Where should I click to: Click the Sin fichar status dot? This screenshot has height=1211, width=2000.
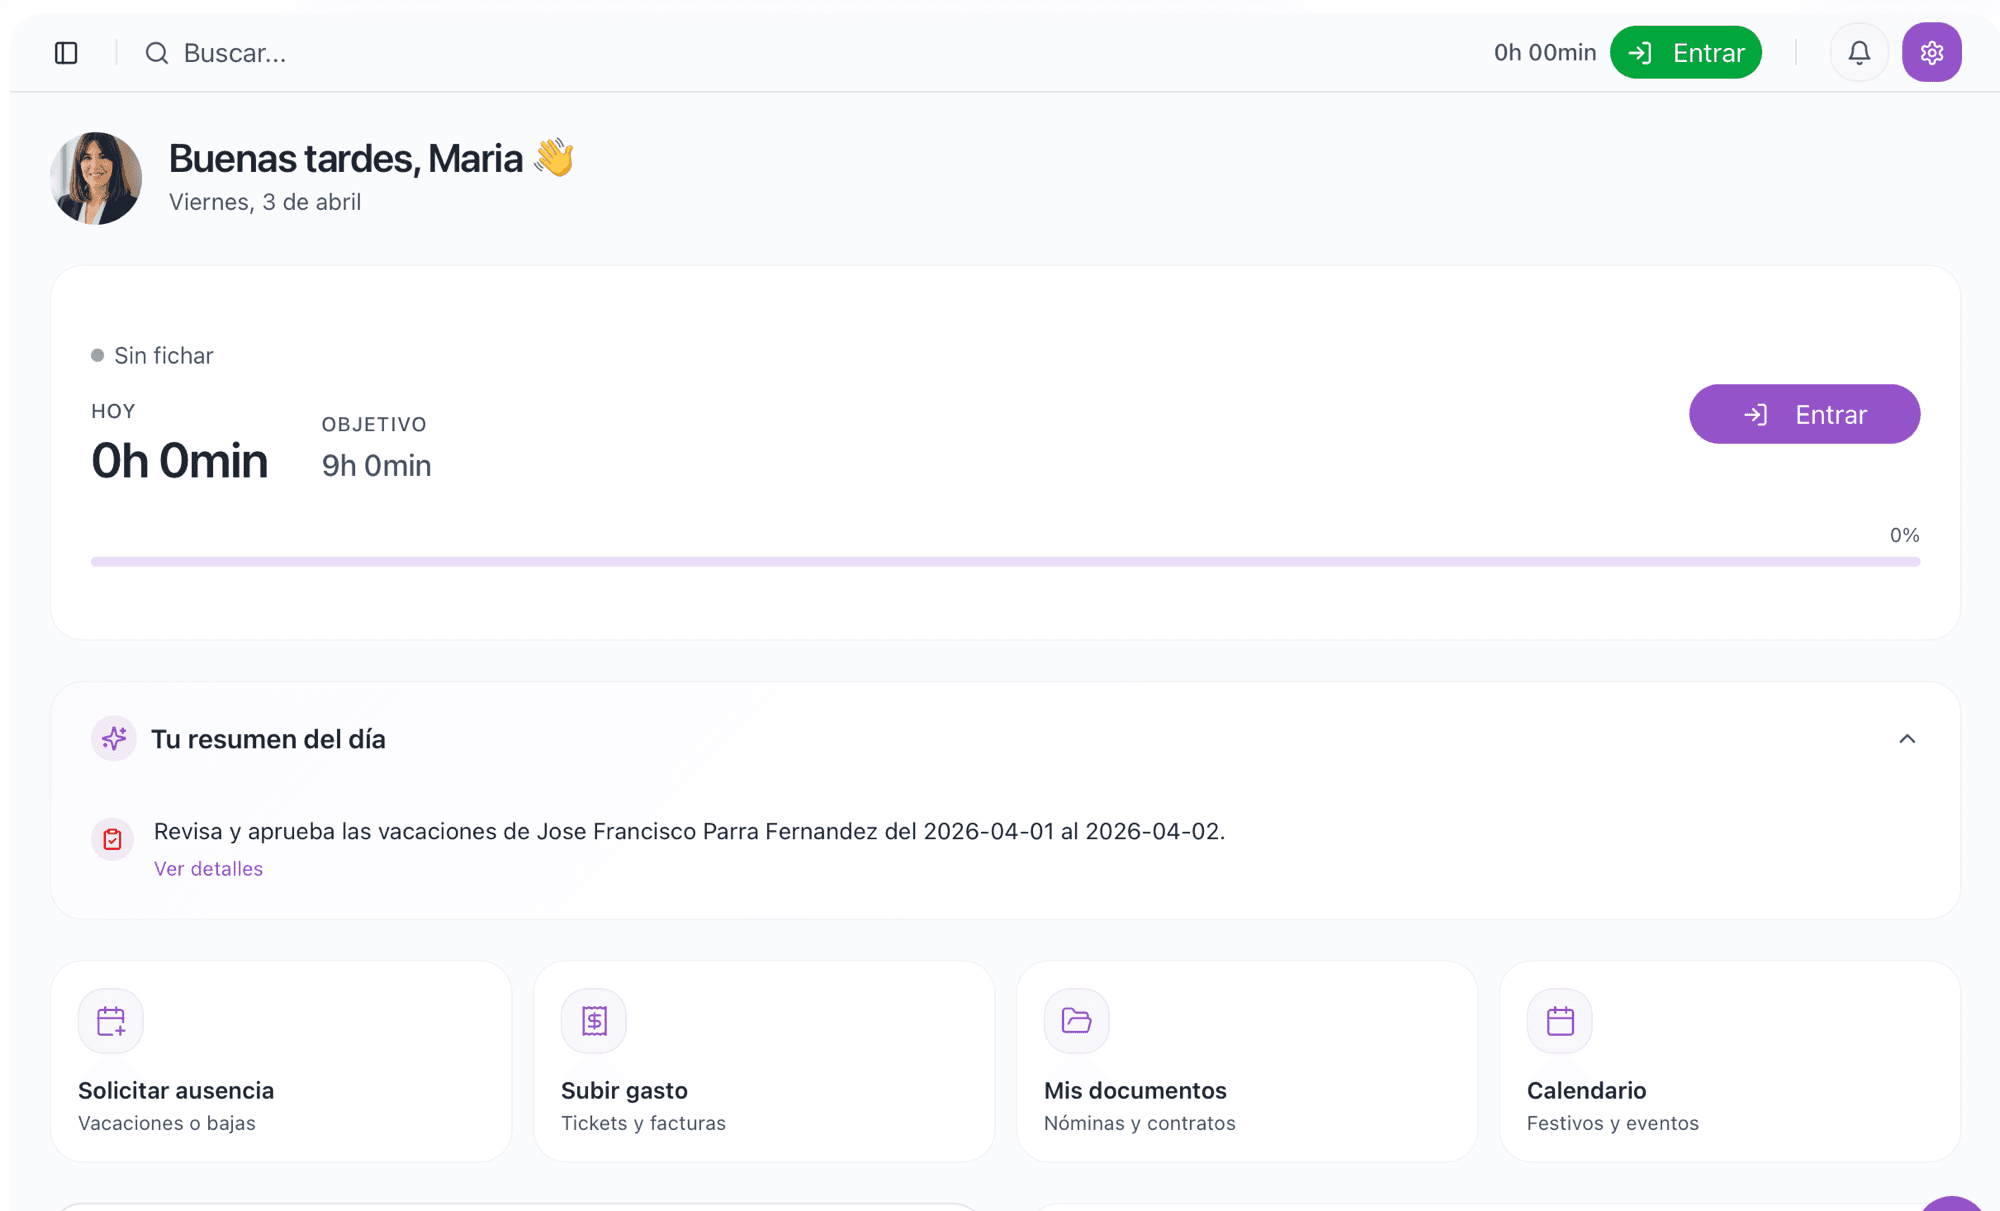pos(96,355)
